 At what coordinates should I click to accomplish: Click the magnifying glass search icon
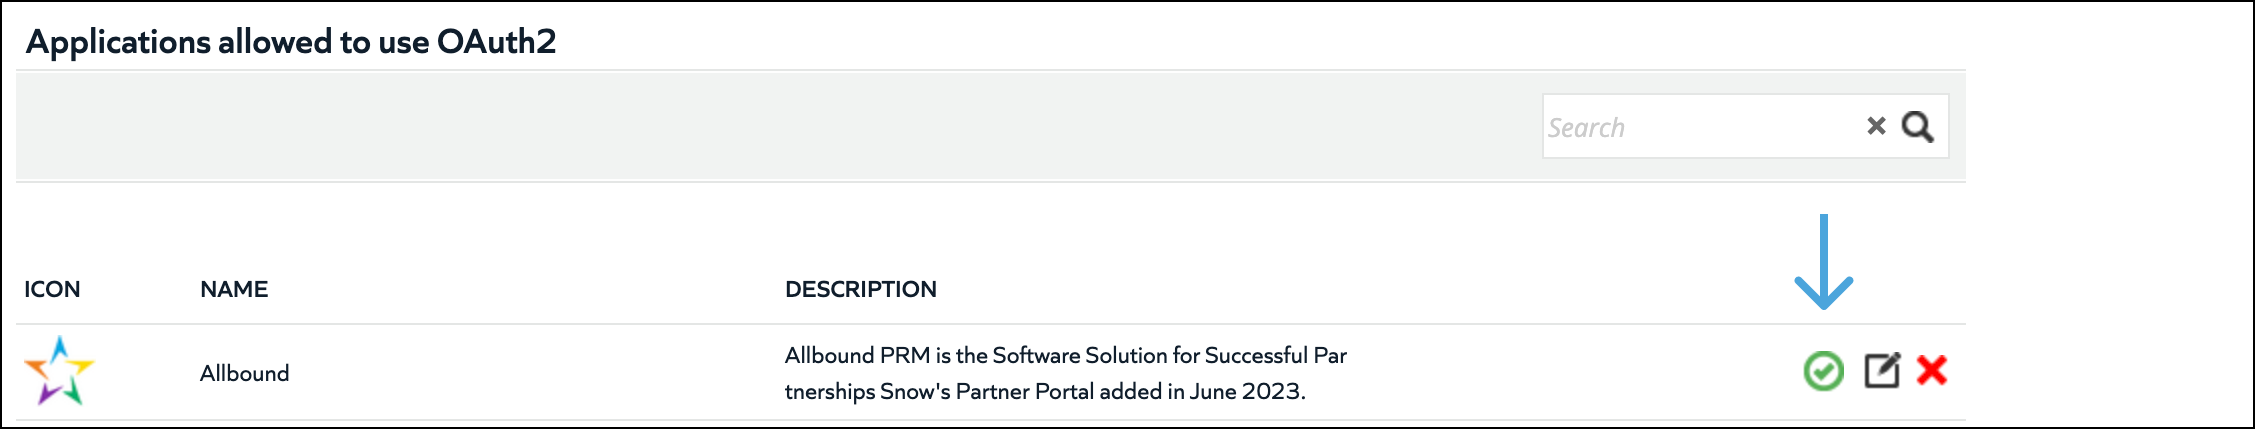click(1917, 127)
